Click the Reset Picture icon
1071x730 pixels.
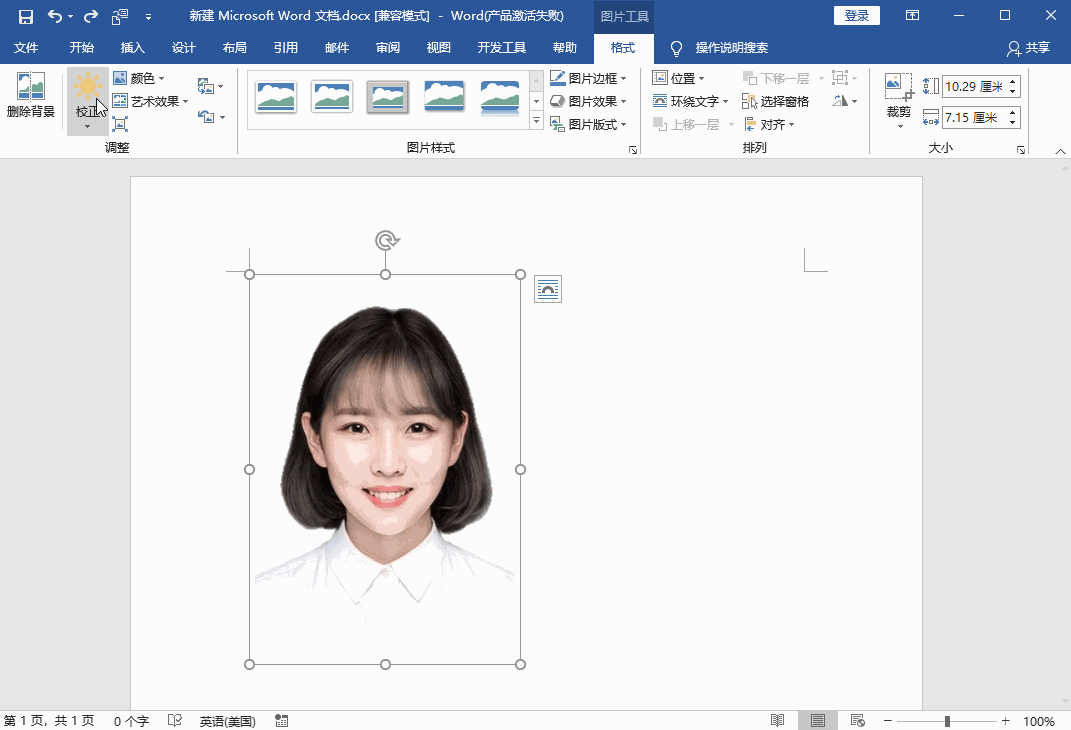[206, 117]
